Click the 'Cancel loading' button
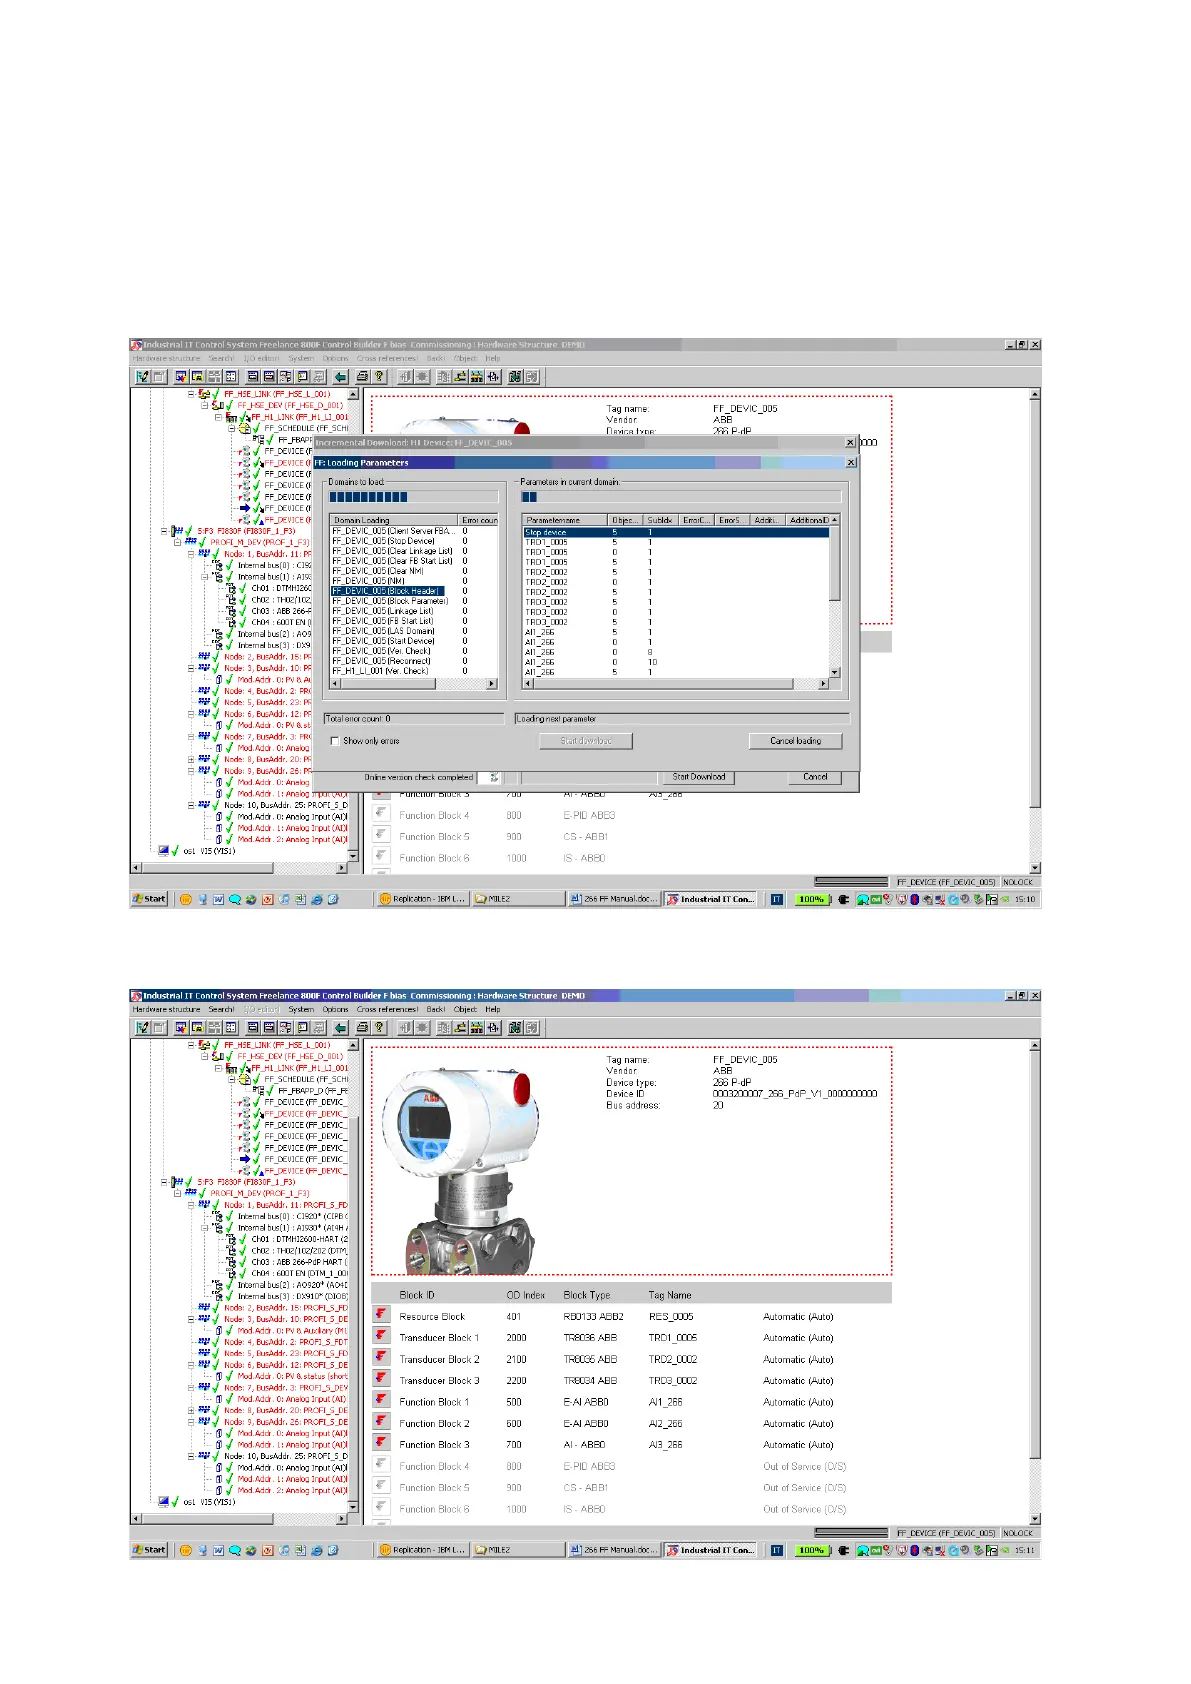The width and height of the screenshot is (1191, 1684). (x=795, y=741)
